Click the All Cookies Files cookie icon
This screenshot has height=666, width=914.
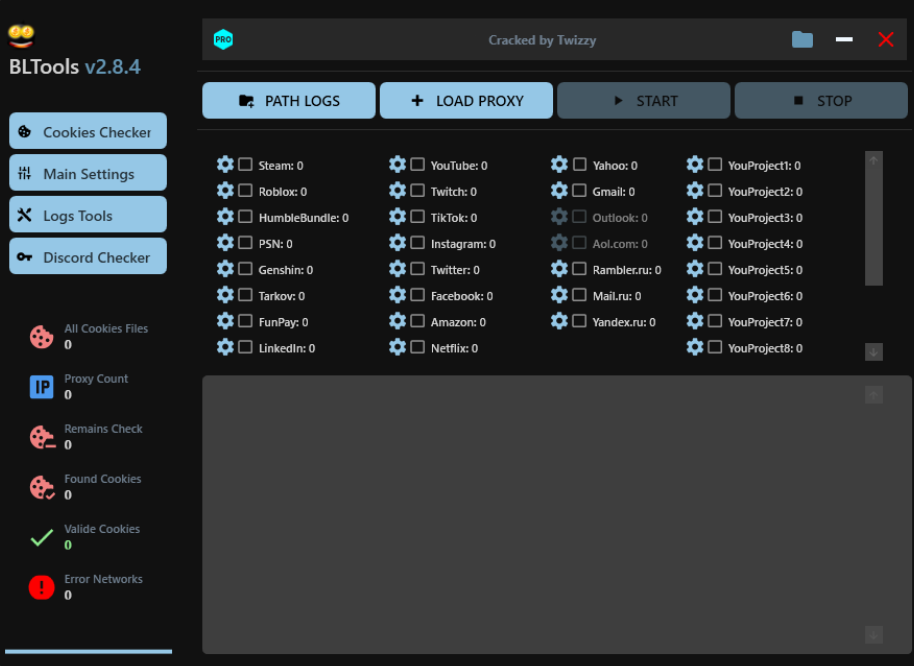(x=41, y=337)
